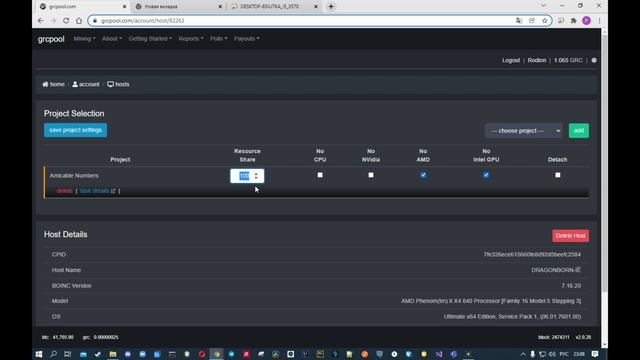Go to home breadcrumb
The height and width of the screenshot is (360, 640).
click(53, 84)
